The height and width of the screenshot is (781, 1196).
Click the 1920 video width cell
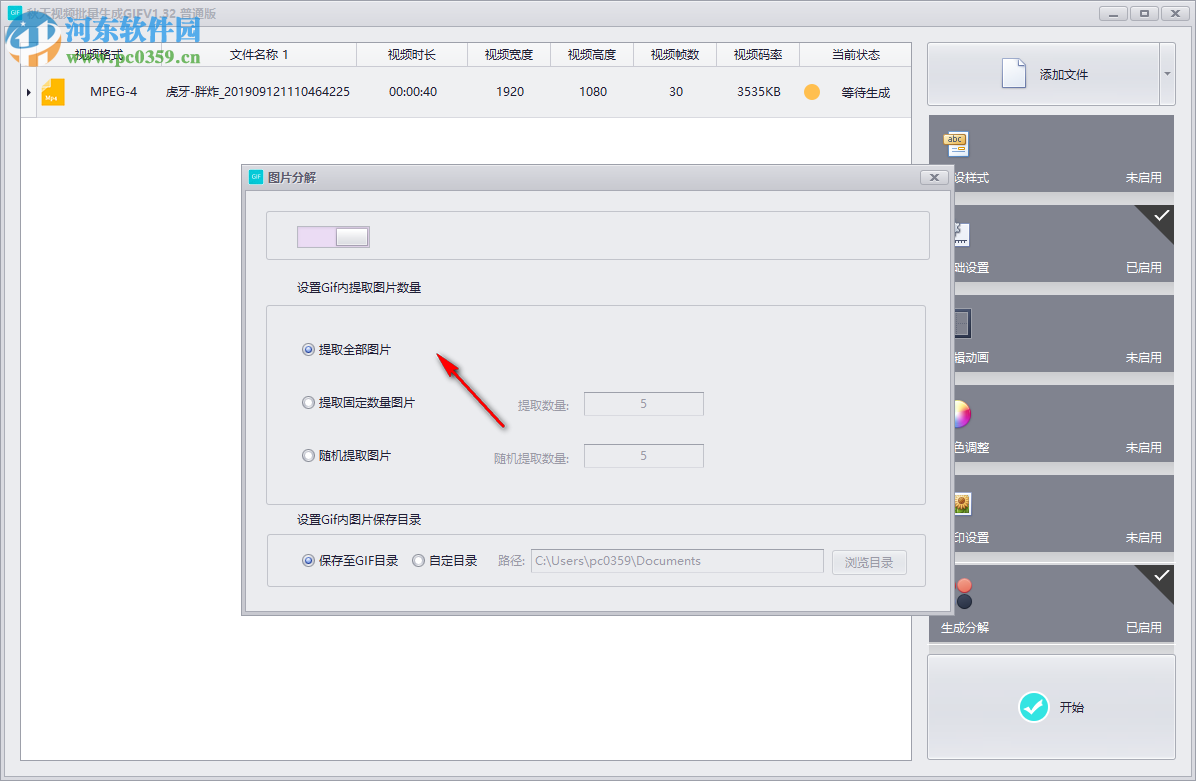[x=510, y=92]
